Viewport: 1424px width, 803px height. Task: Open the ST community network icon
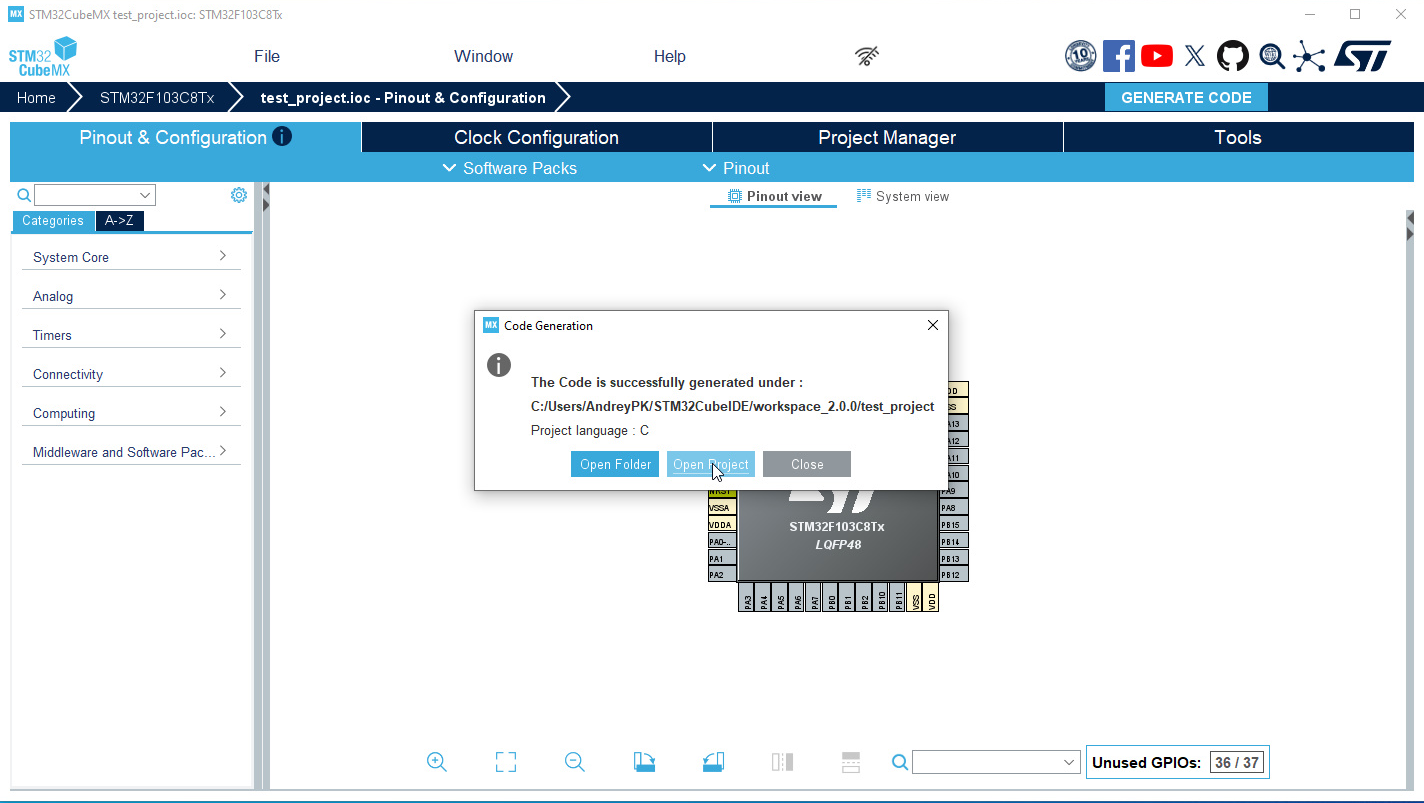coord(1309,56)
